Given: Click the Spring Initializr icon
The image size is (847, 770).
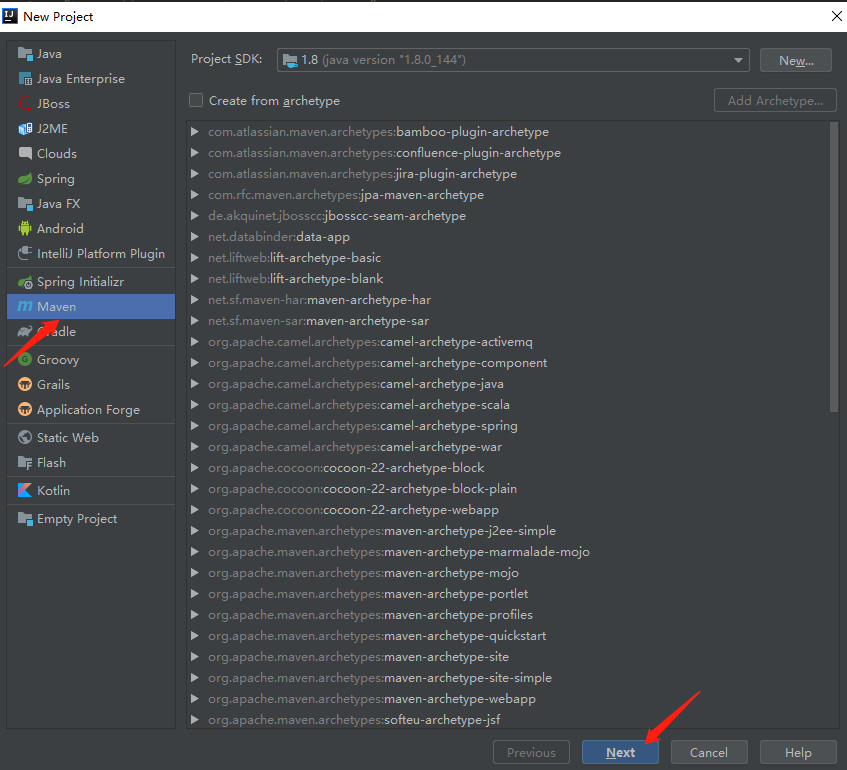Looking at the screenshot, I should click(25, 282).
